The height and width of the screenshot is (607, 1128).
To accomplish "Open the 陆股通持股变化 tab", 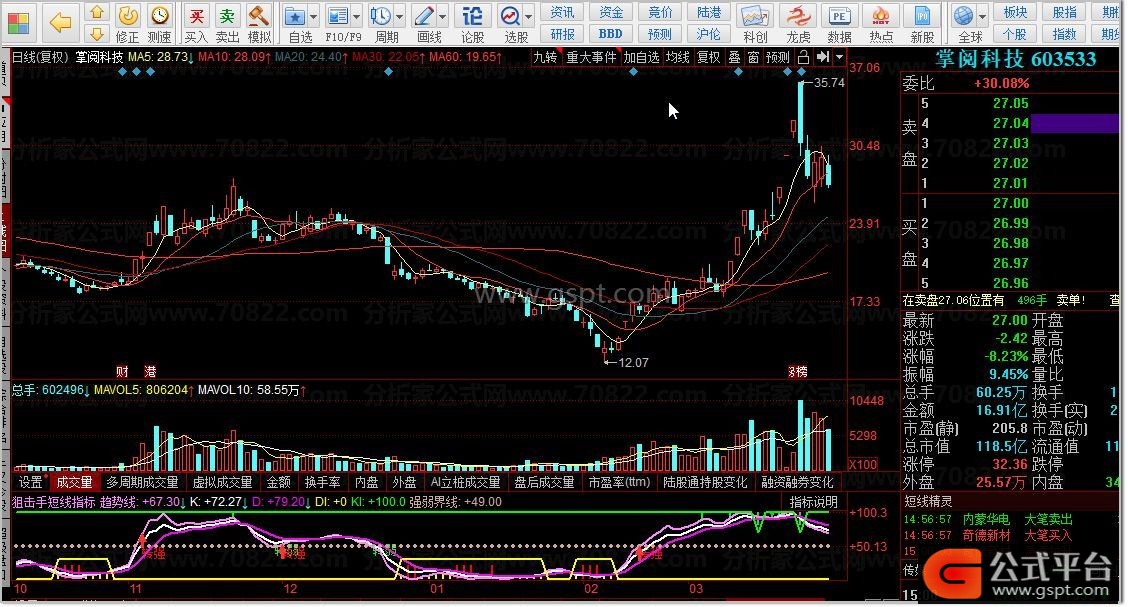I will click(x=705, y=483).
